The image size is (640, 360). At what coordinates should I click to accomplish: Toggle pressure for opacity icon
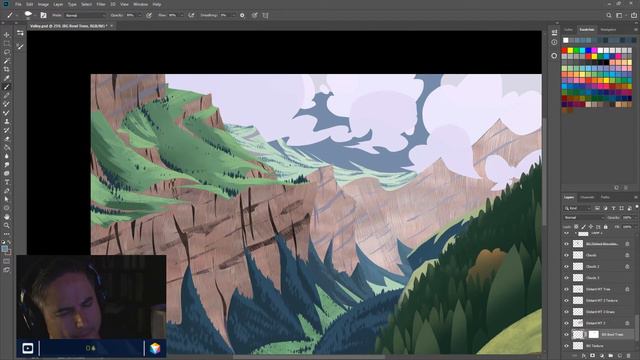point(149,15)
